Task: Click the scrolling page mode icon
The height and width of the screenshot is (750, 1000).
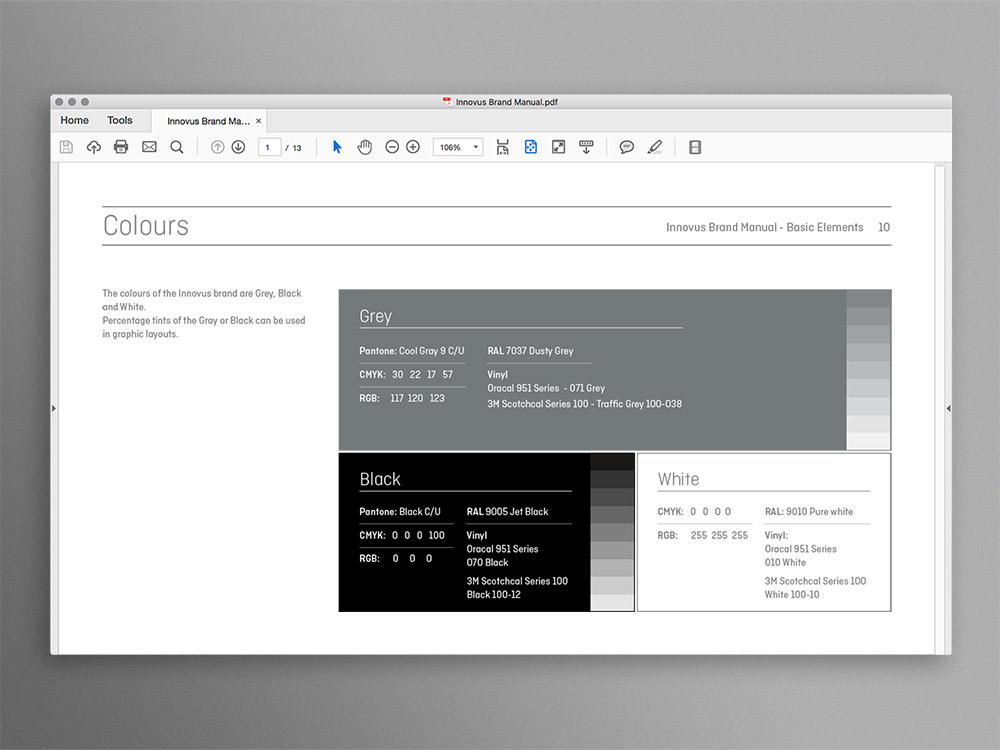Action: (x=503, y=147)
